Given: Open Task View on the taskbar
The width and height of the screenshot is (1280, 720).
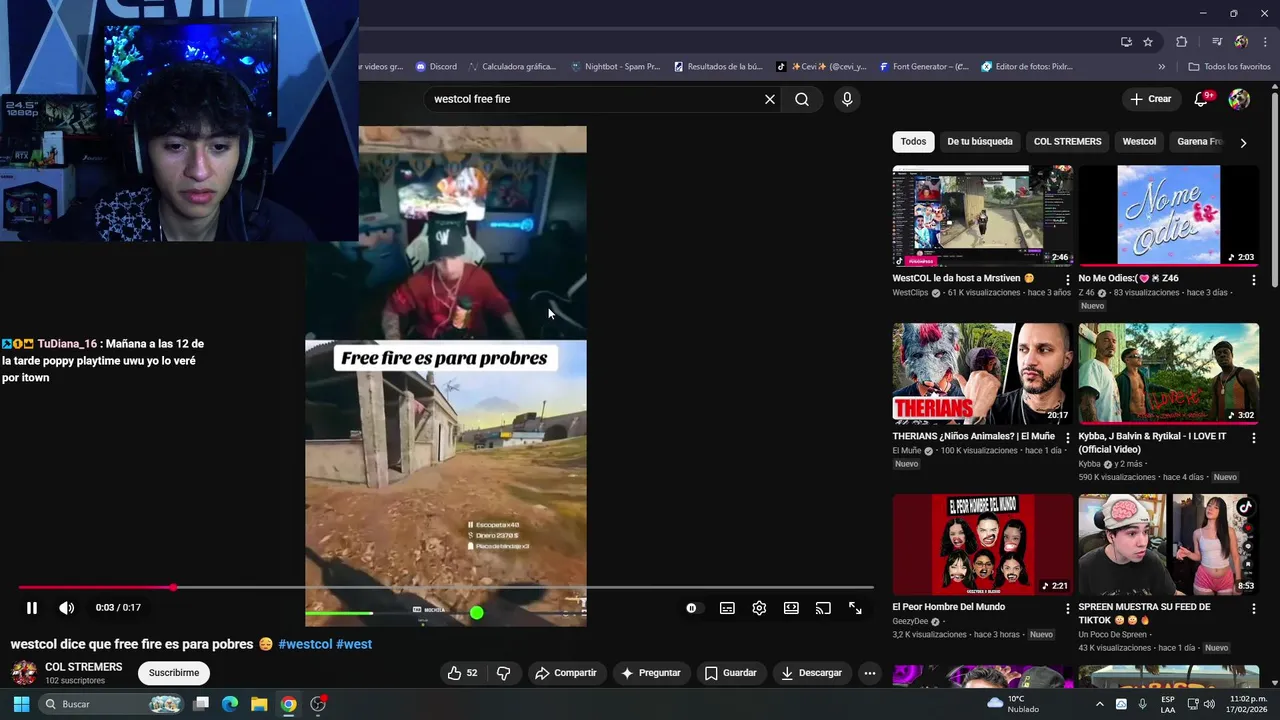Looking at the screenshot, I should click(201, 704).
